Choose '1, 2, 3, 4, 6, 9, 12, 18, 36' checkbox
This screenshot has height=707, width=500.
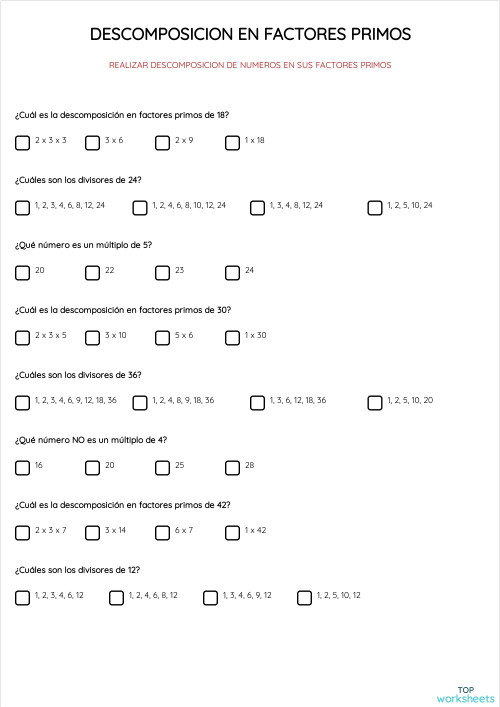pyautogui.click(x=23, y=403)
